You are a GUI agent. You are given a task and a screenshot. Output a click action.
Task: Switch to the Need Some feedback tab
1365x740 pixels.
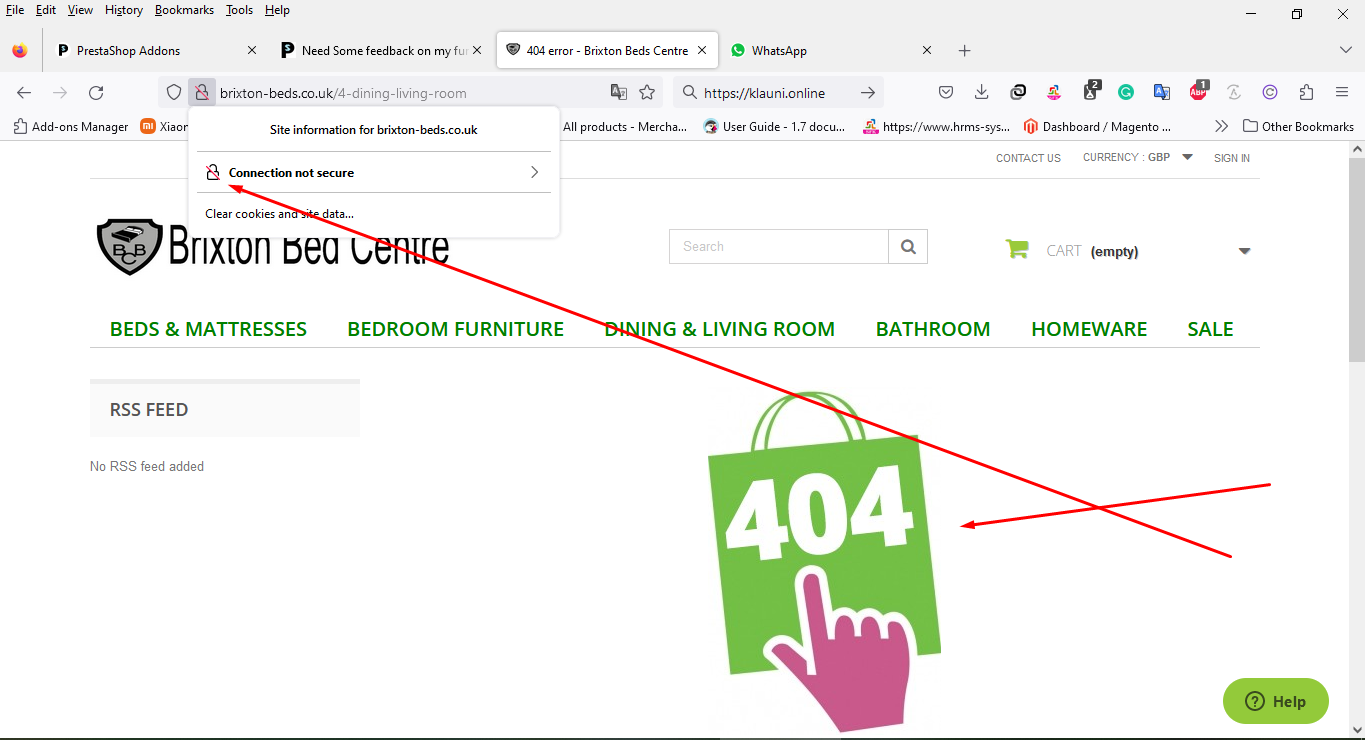[x=382, y=51]
